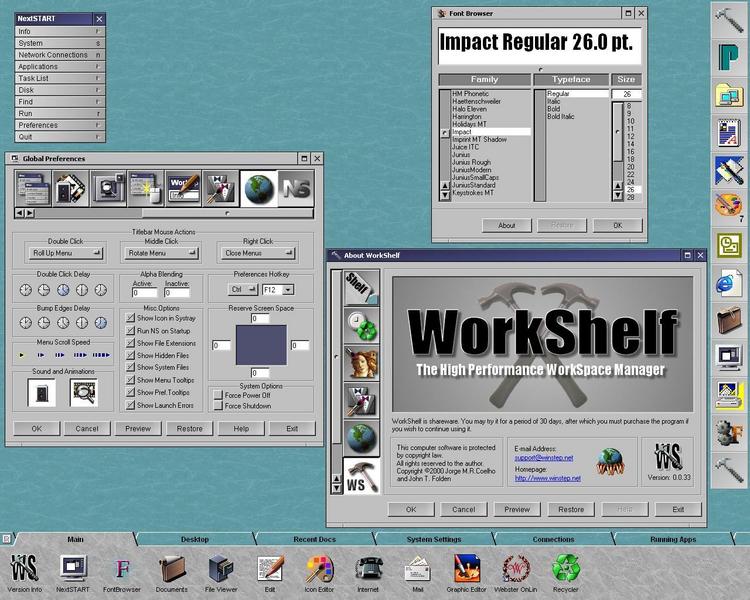Image resolution: width=750 pixels, height=600 pixels.
Task: Expand the Preferences submenu in NextSTART
Action: click(60, 125)
